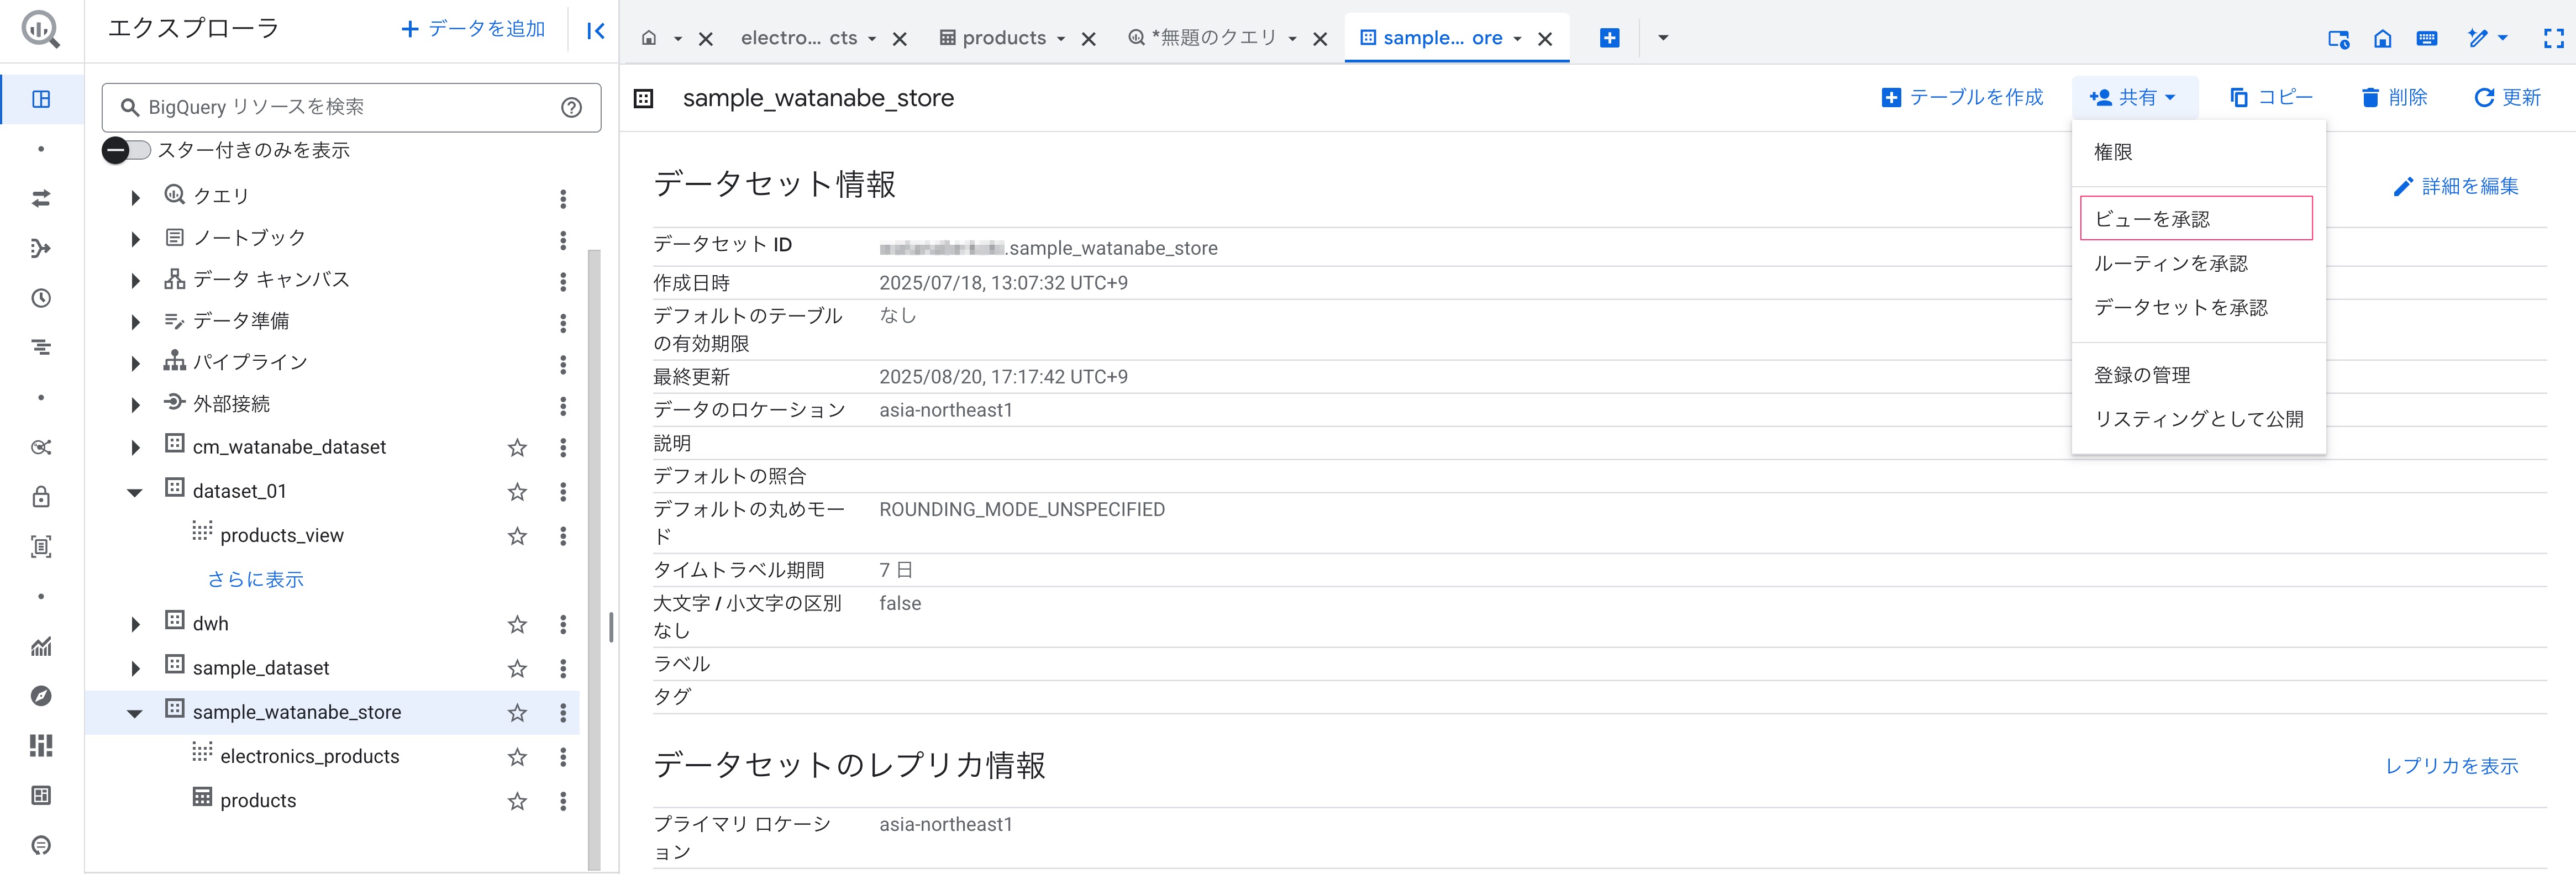Close the 無題のクエリ tab
This screenshot has width=2576, height=874.
click(1320, 39)
